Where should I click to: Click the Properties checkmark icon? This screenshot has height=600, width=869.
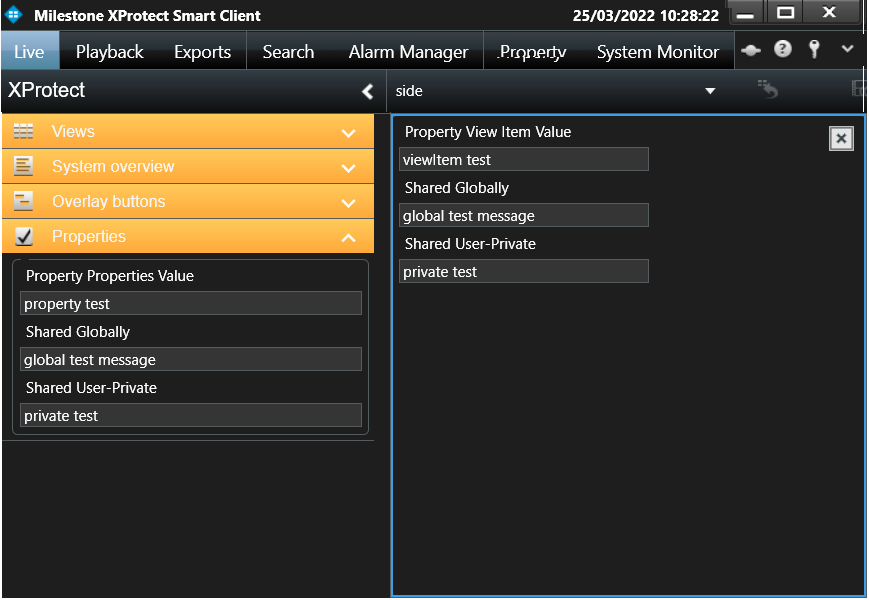[24, 236]
